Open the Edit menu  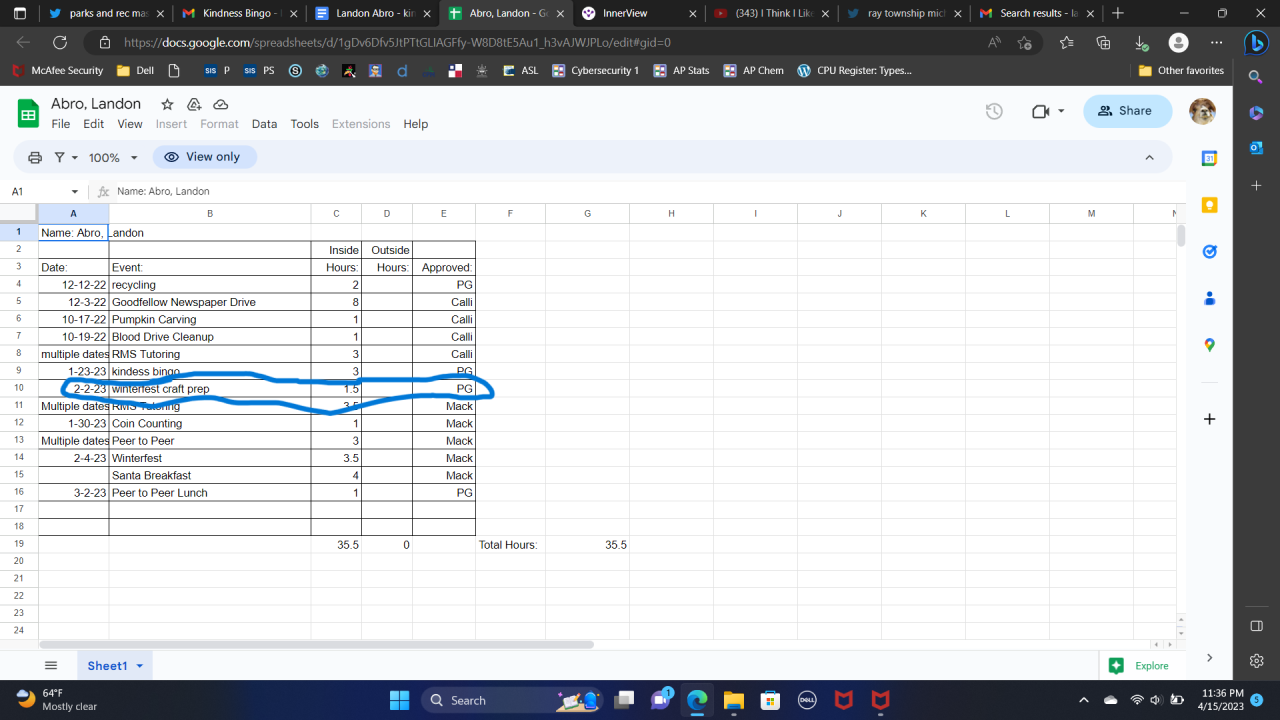[x=93, y=124]
